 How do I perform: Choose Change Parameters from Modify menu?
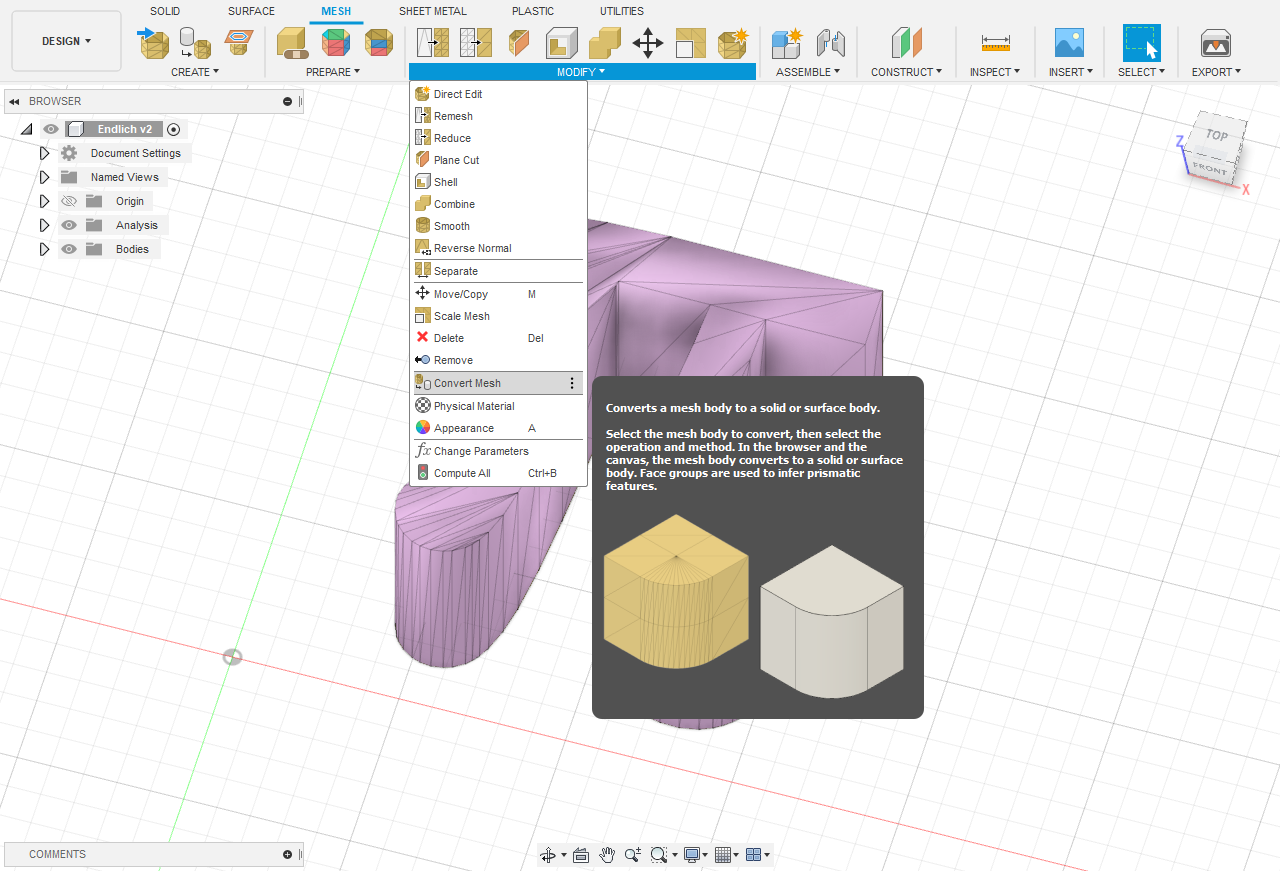498,451
